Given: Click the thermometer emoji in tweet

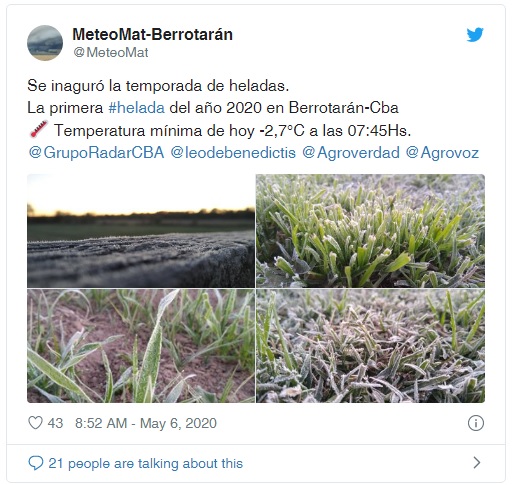Looking at the screenshot, I should click(39, 129).
